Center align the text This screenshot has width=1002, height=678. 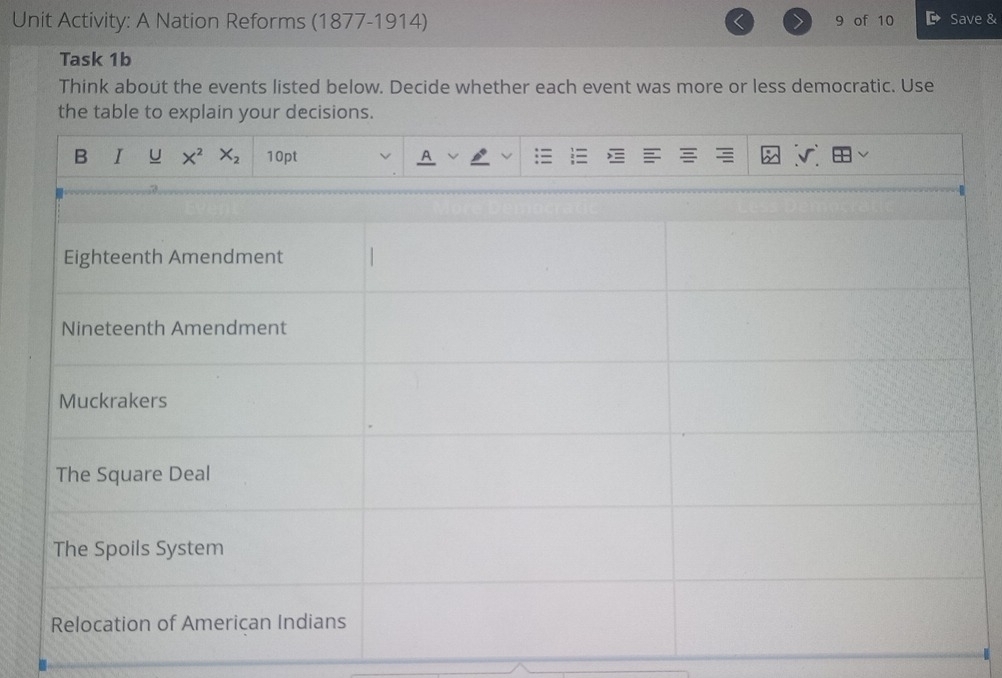point(687,156)
